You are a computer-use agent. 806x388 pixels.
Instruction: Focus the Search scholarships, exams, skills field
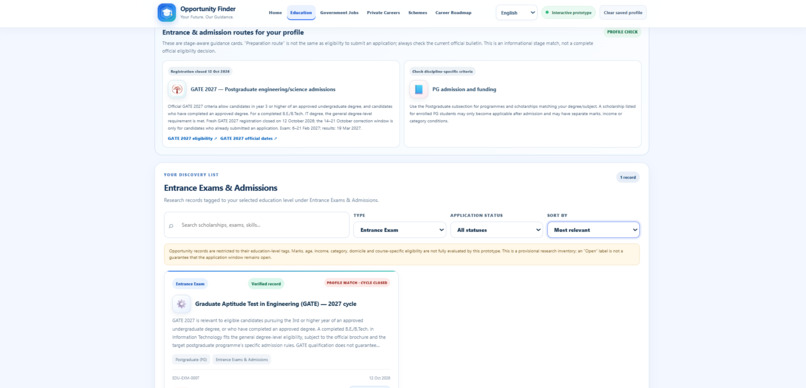[257, 225]
